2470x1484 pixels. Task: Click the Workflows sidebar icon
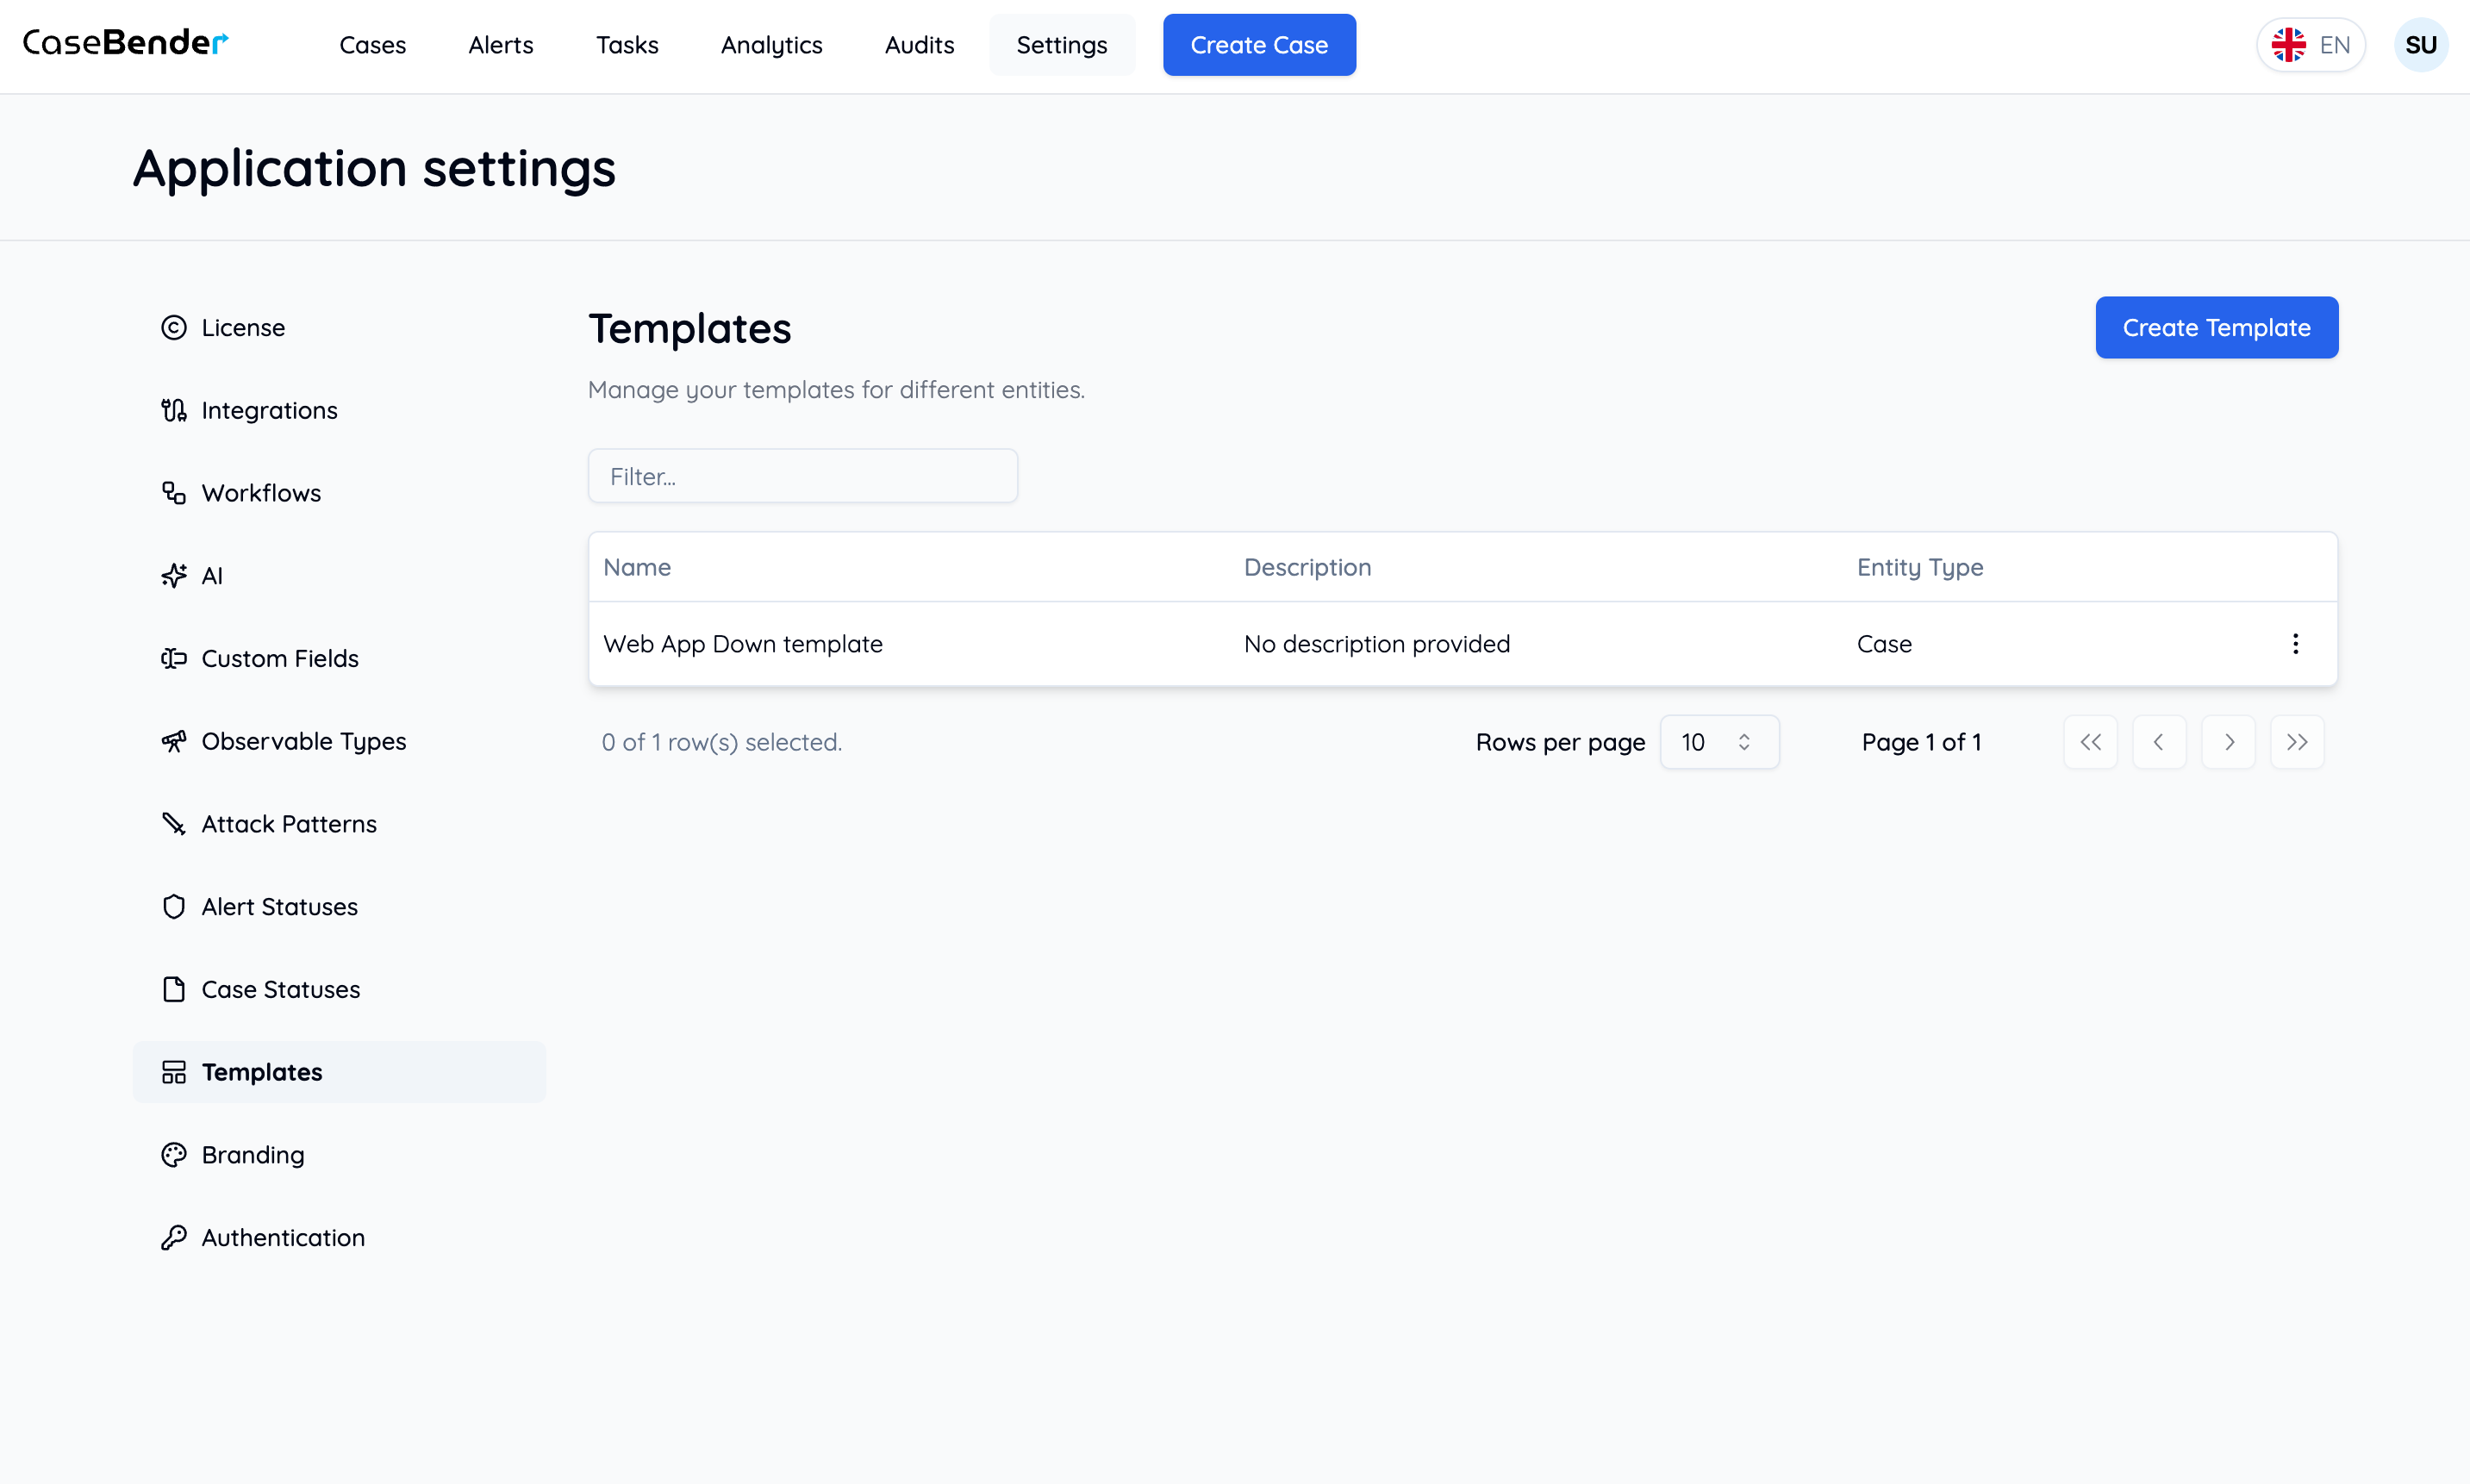coord(174,492)
